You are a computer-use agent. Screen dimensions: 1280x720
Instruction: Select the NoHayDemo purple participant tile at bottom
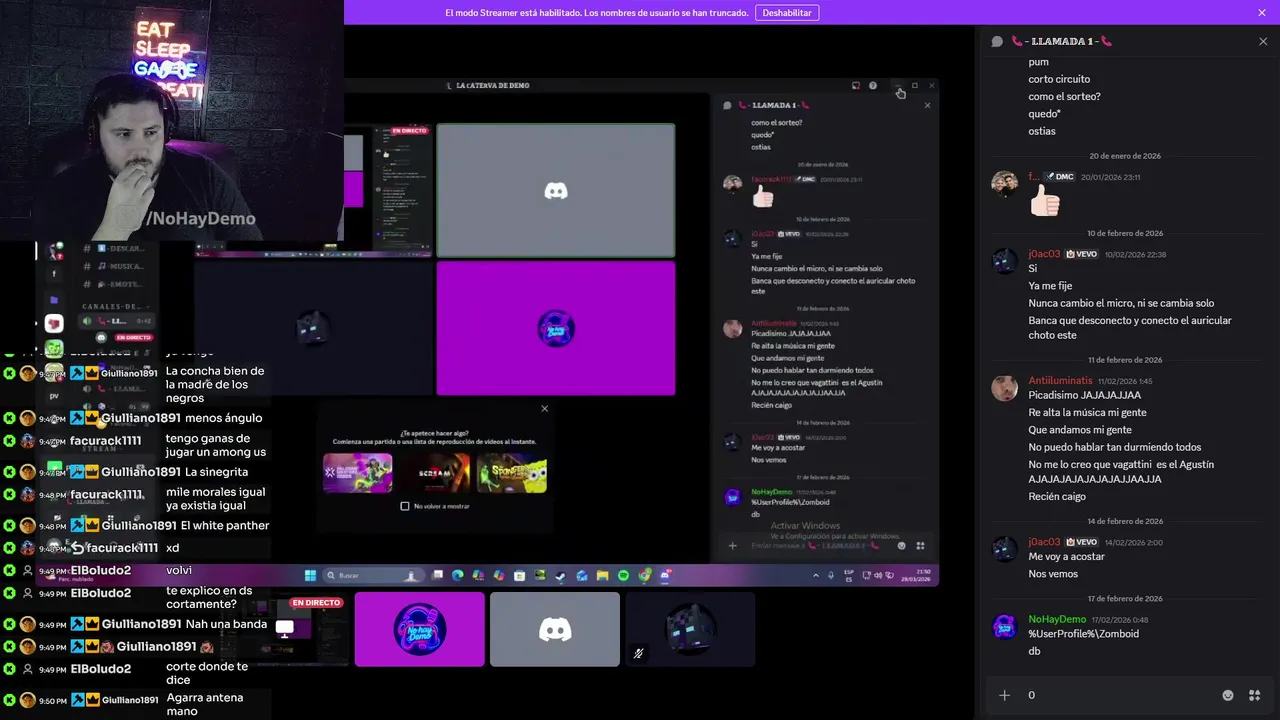(420, 629)
